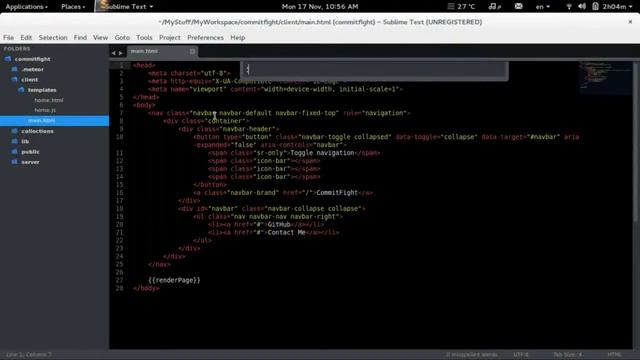Expand the lib folder
The image size is (640, 360).
point(25,141)
